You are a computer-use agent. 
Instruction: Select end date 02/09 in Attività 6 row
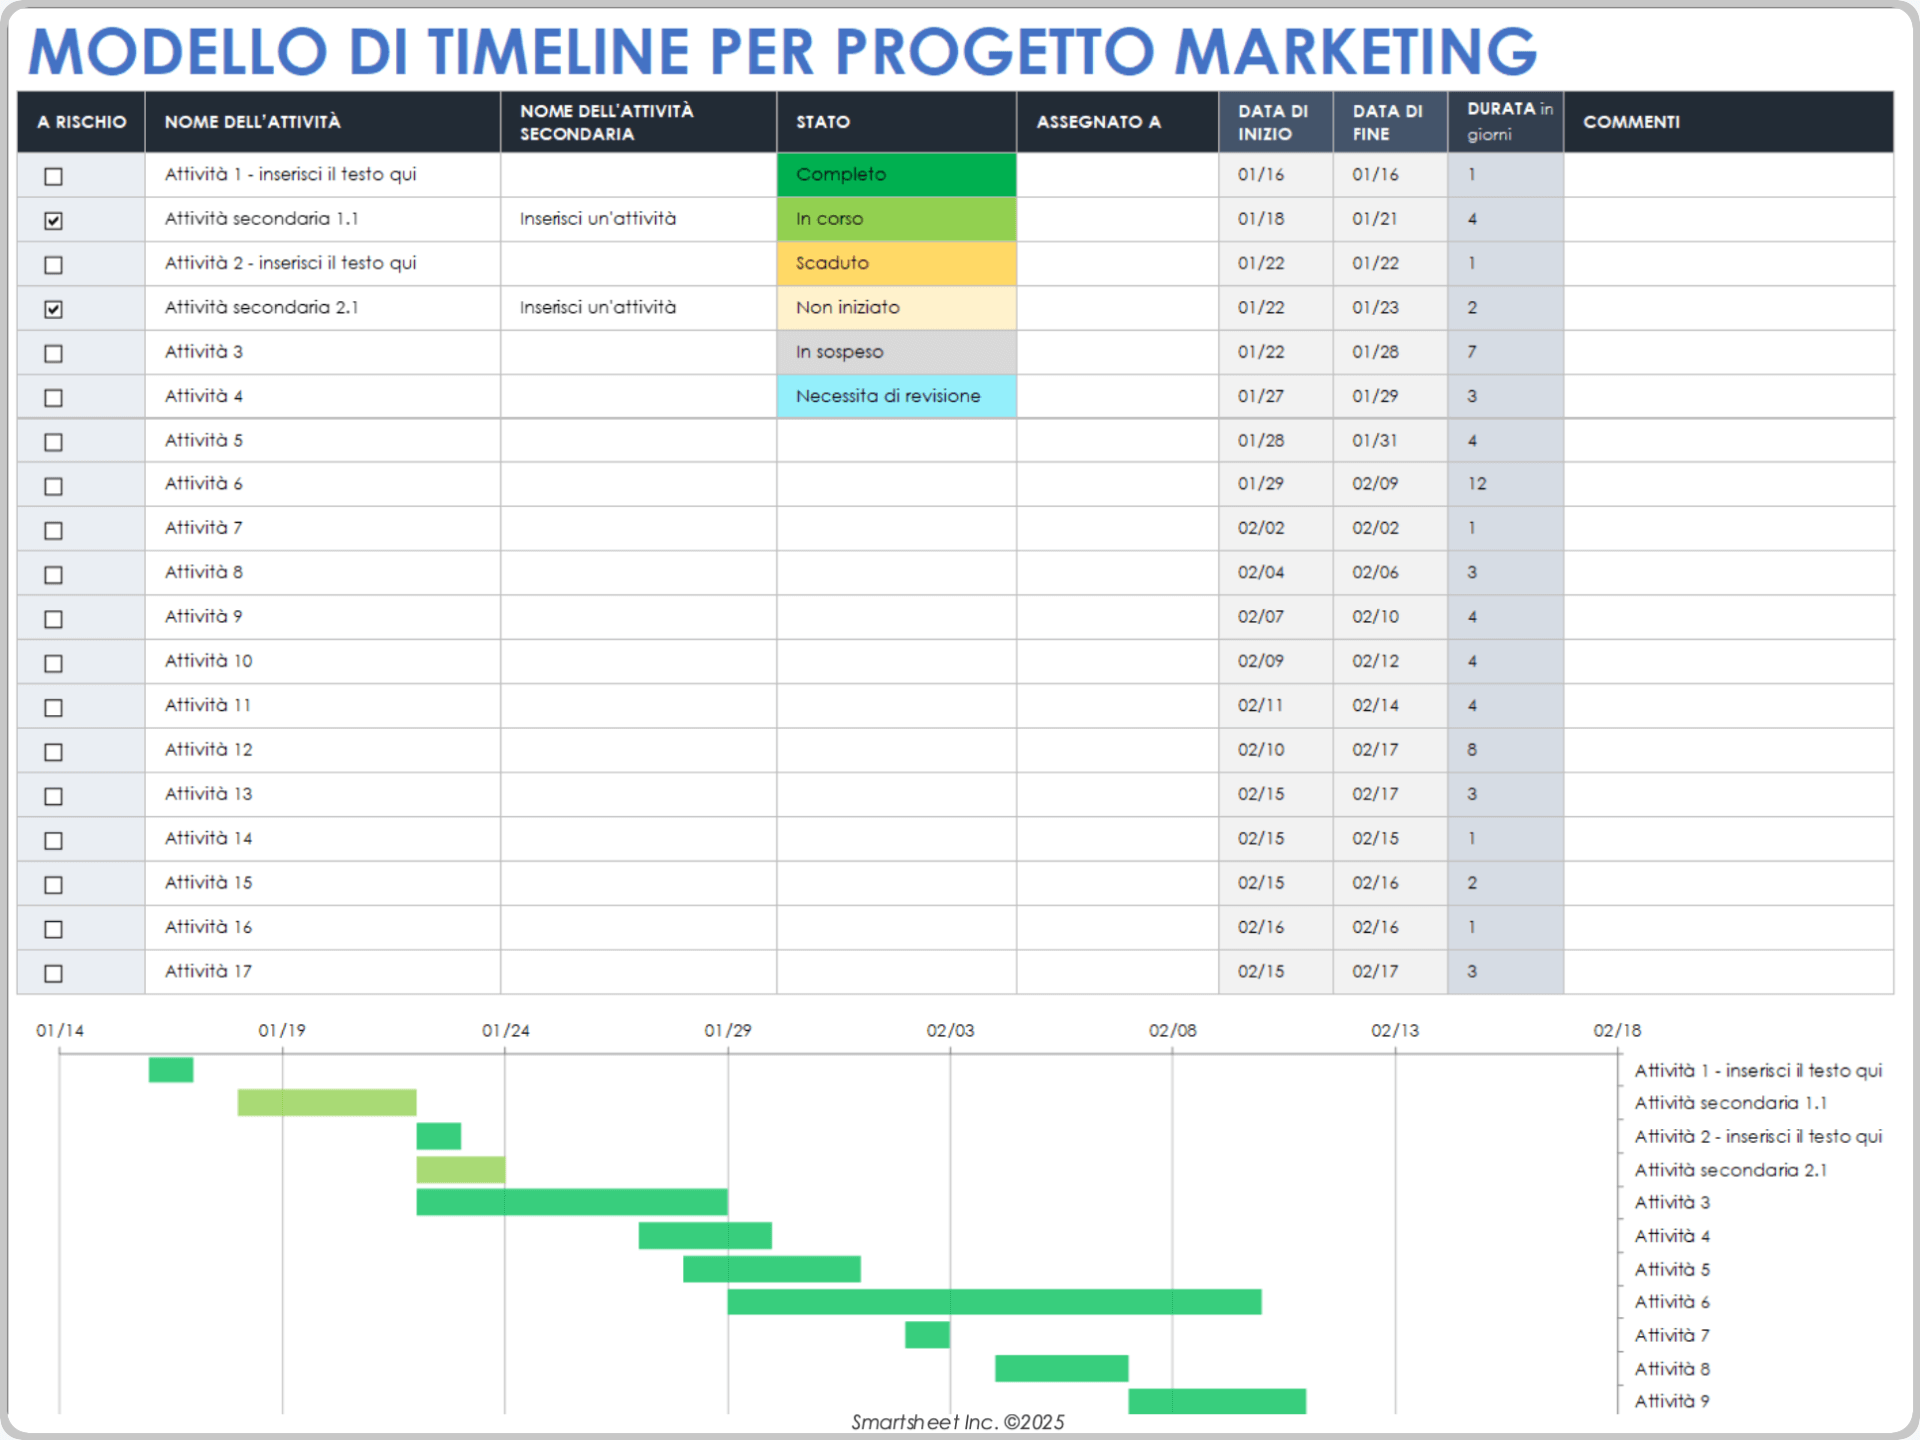(1390, 484)
